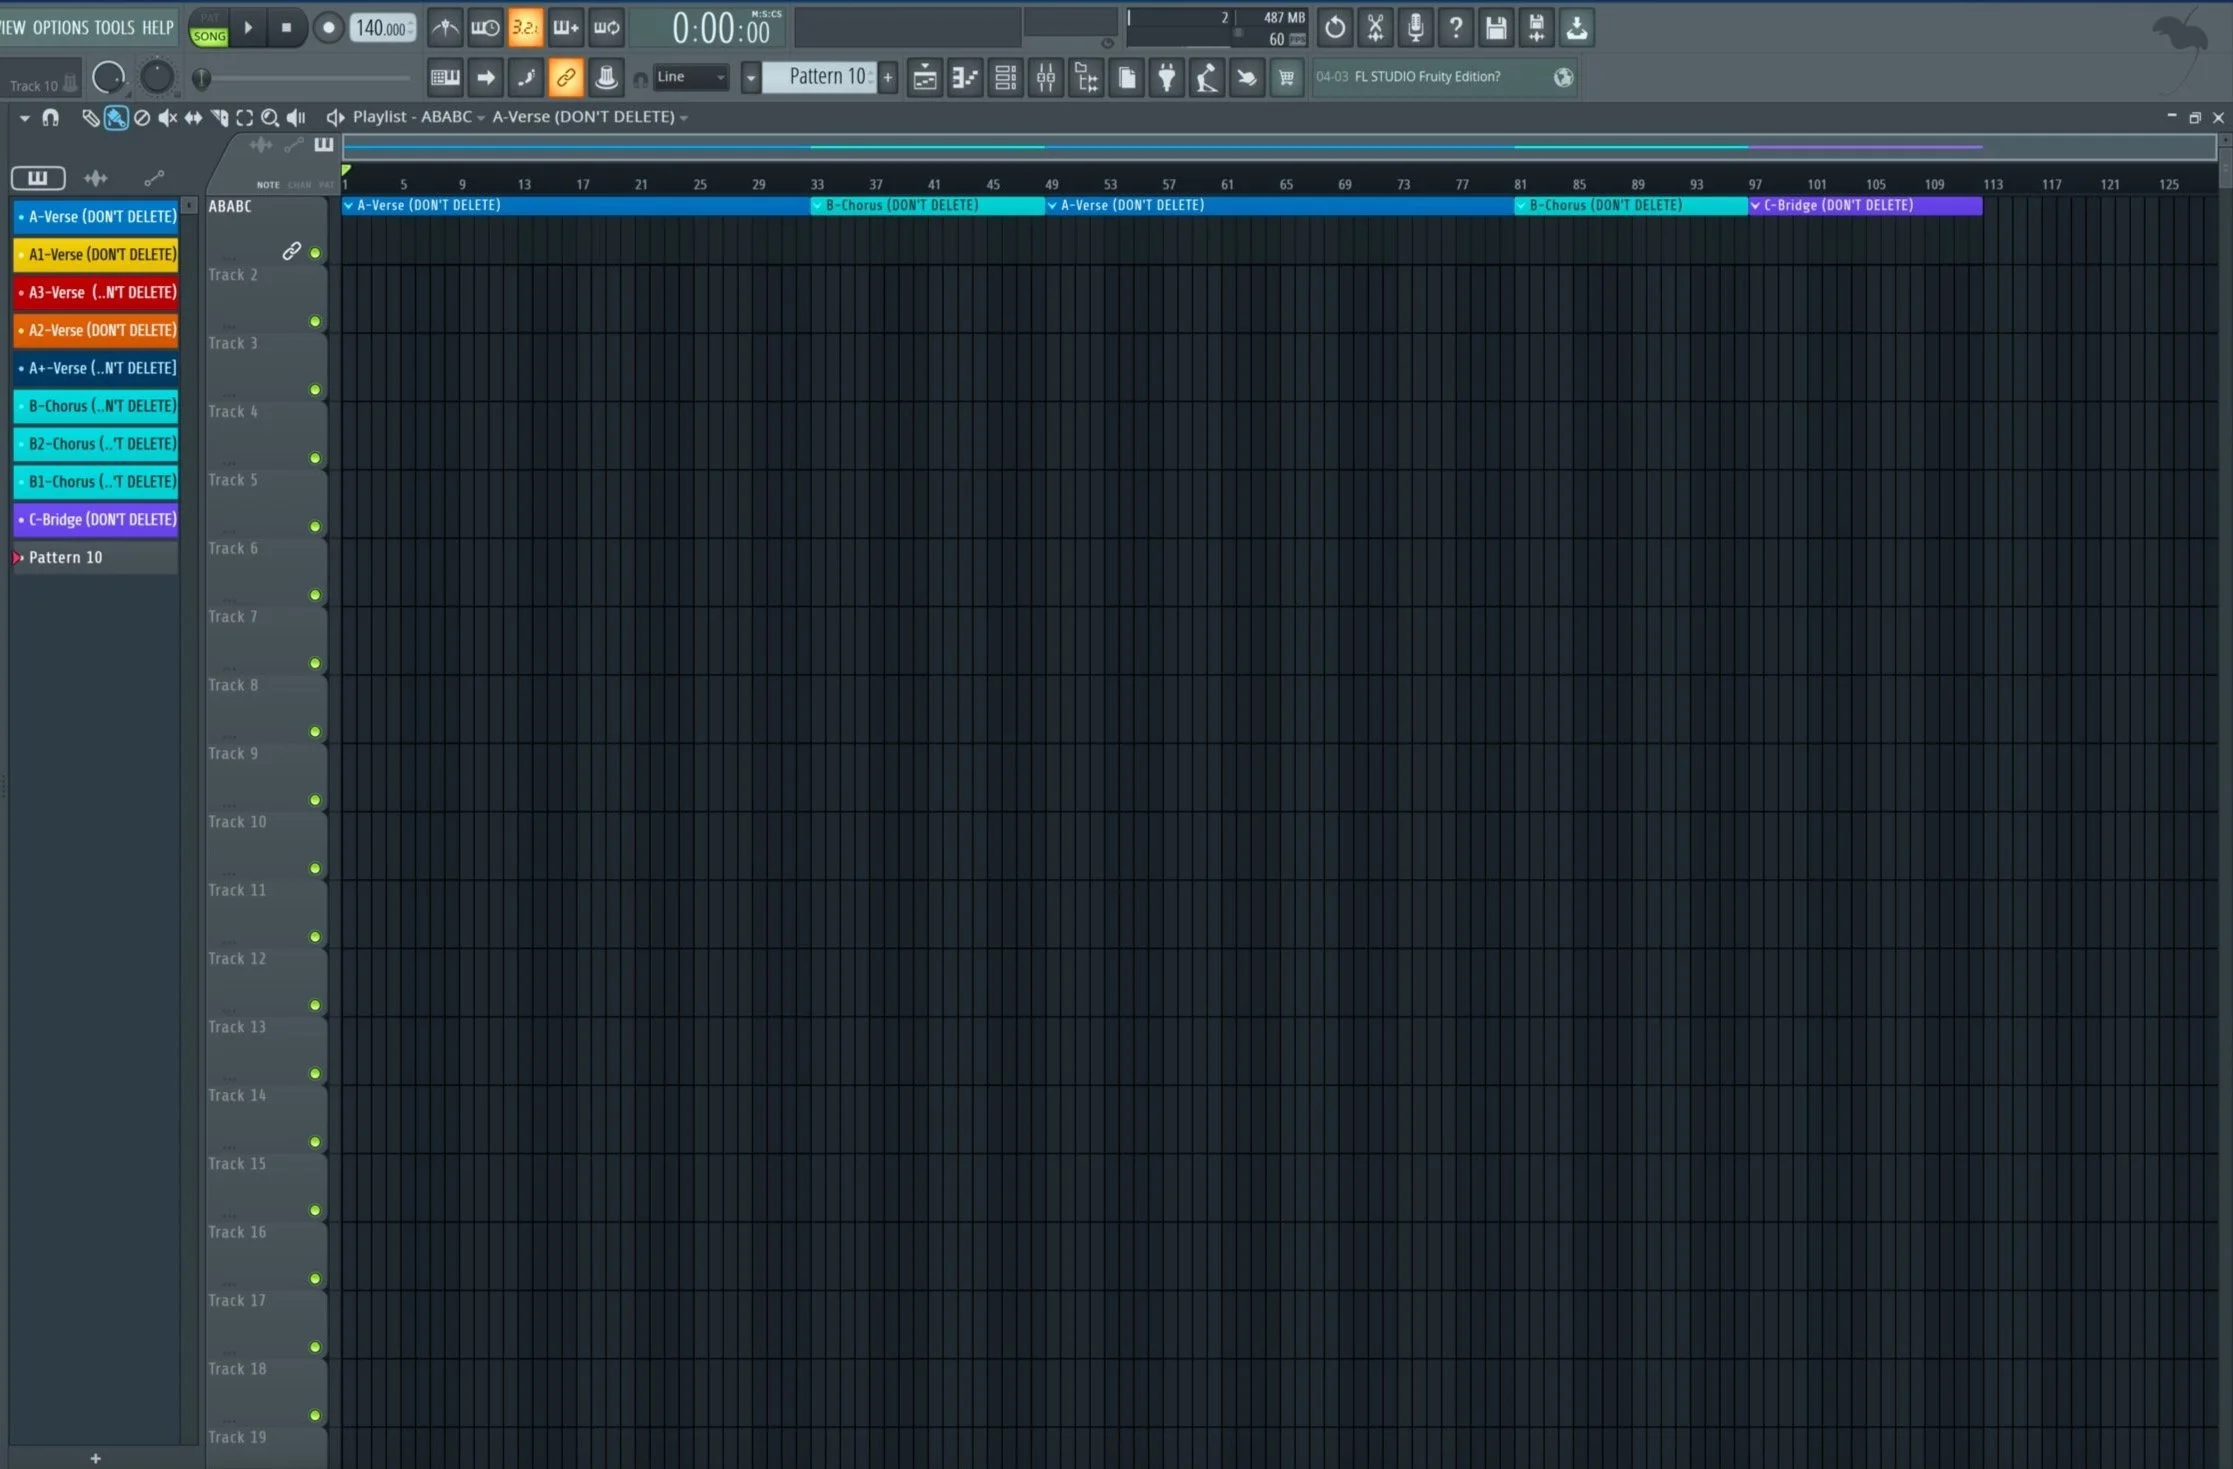Open the OPTIONS menu

pyautogui.click(x=60, y=28)
